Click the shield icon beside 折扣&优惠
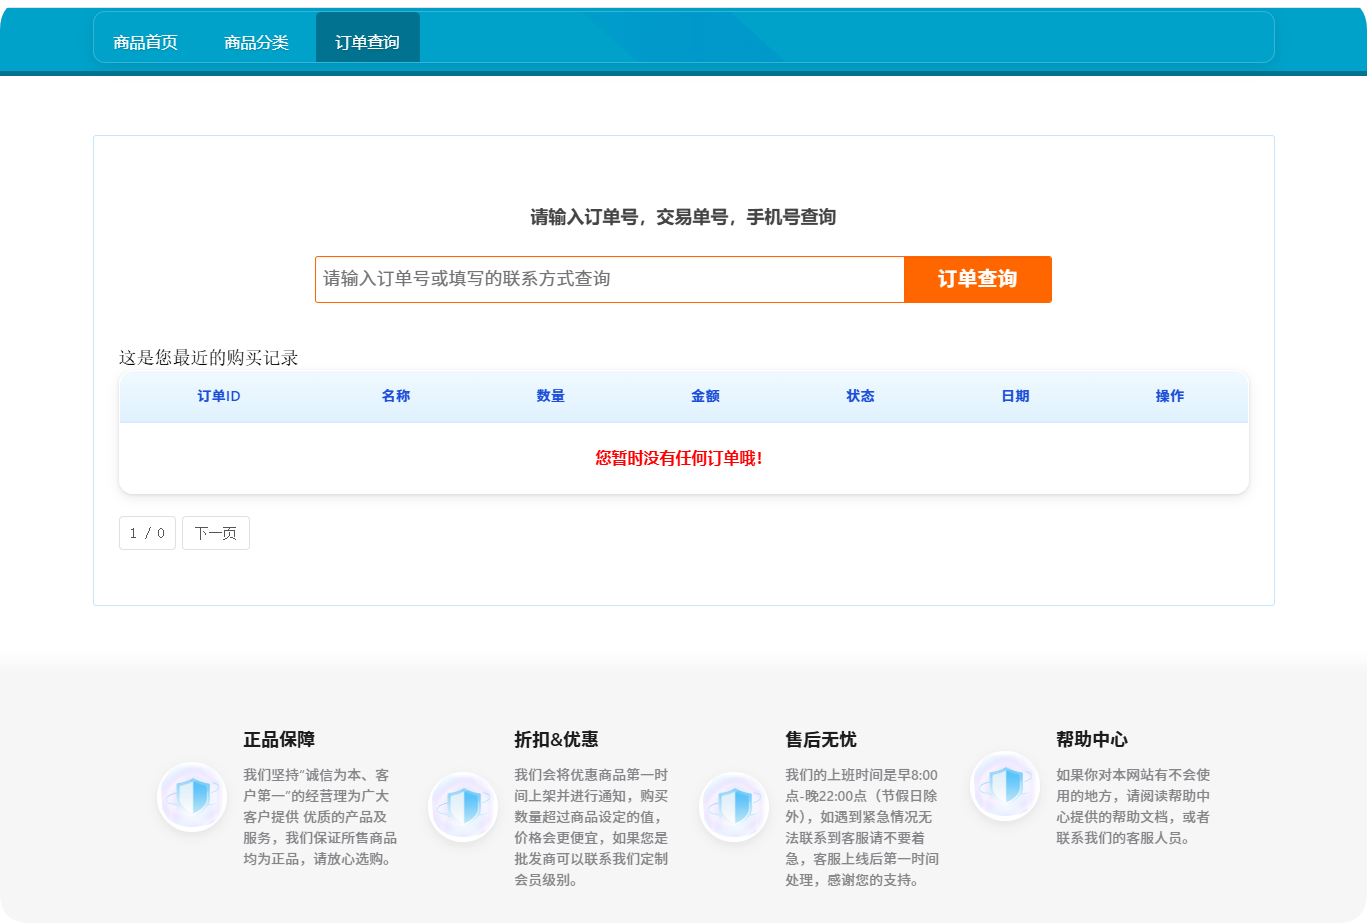The width and height of the screenshot is (1367, 923). (463, 807)
